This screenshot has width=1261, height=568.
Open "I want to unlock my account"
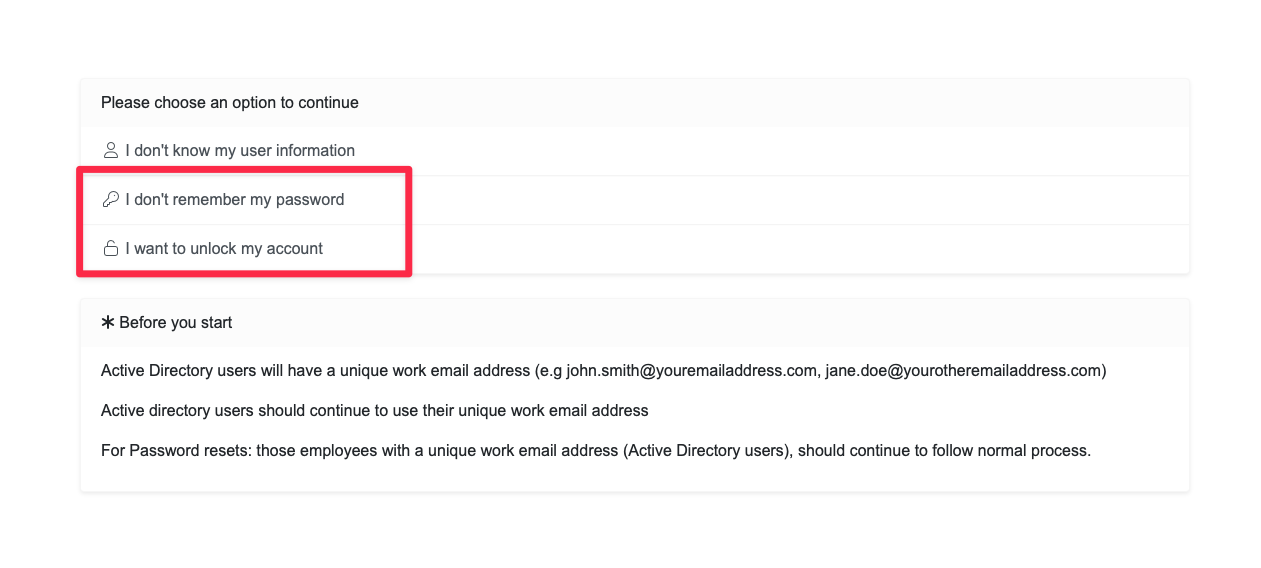(x=224, y=248)
